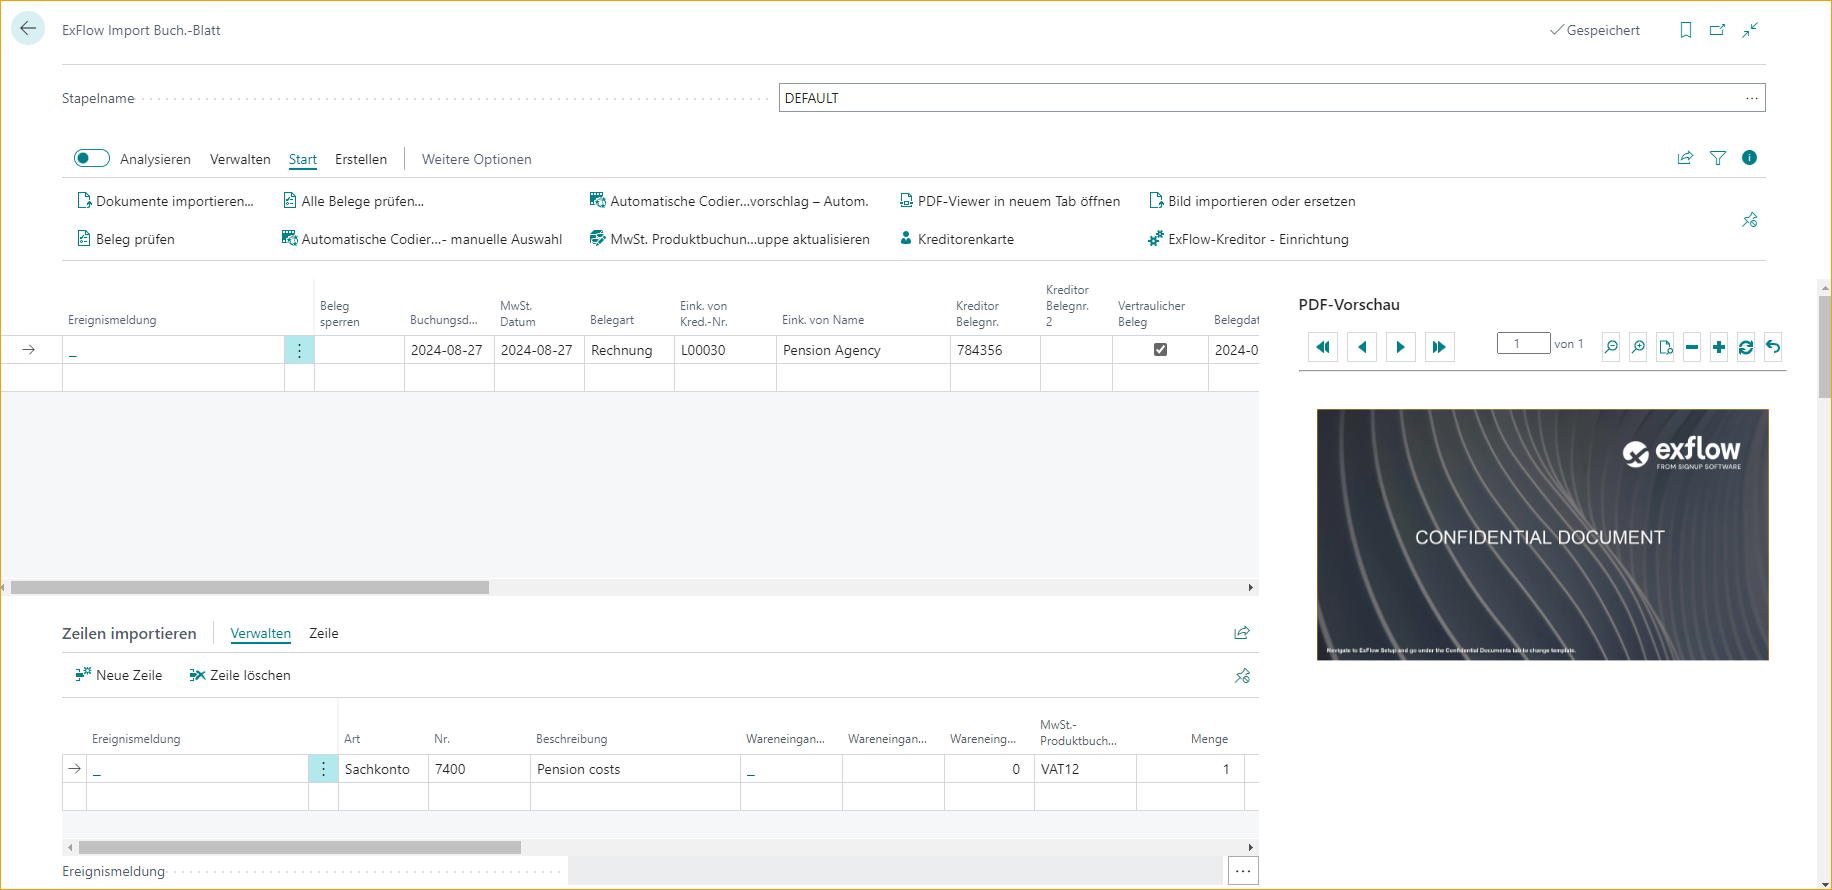The width and height of the screenshot is (1832, 890).
Task: Expand the Stapelname lookup ellipsis
Action: [1752, 98]
